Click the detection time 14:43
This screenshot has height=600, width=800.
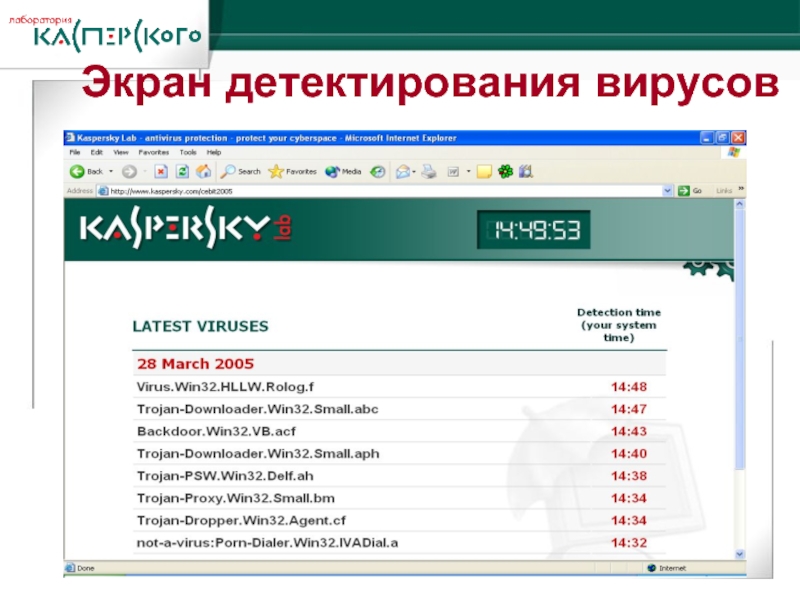click(629, 432)
